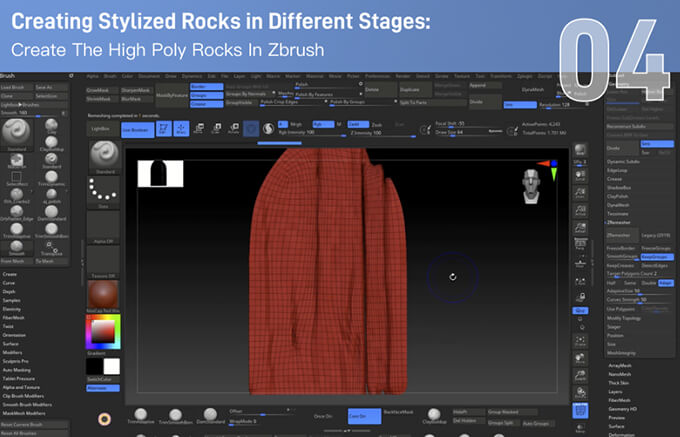Click the Floor icon on right shelf
680x437 pixels.
tap(580, 262)
